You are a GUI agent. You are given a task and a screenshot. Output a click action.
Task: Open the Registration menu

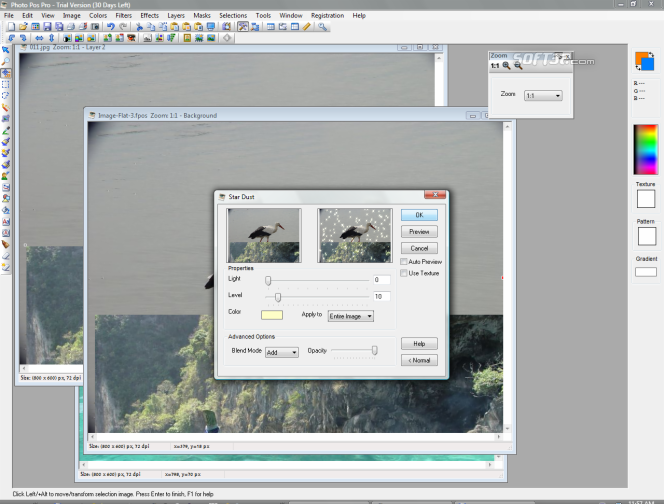point(327,15)
